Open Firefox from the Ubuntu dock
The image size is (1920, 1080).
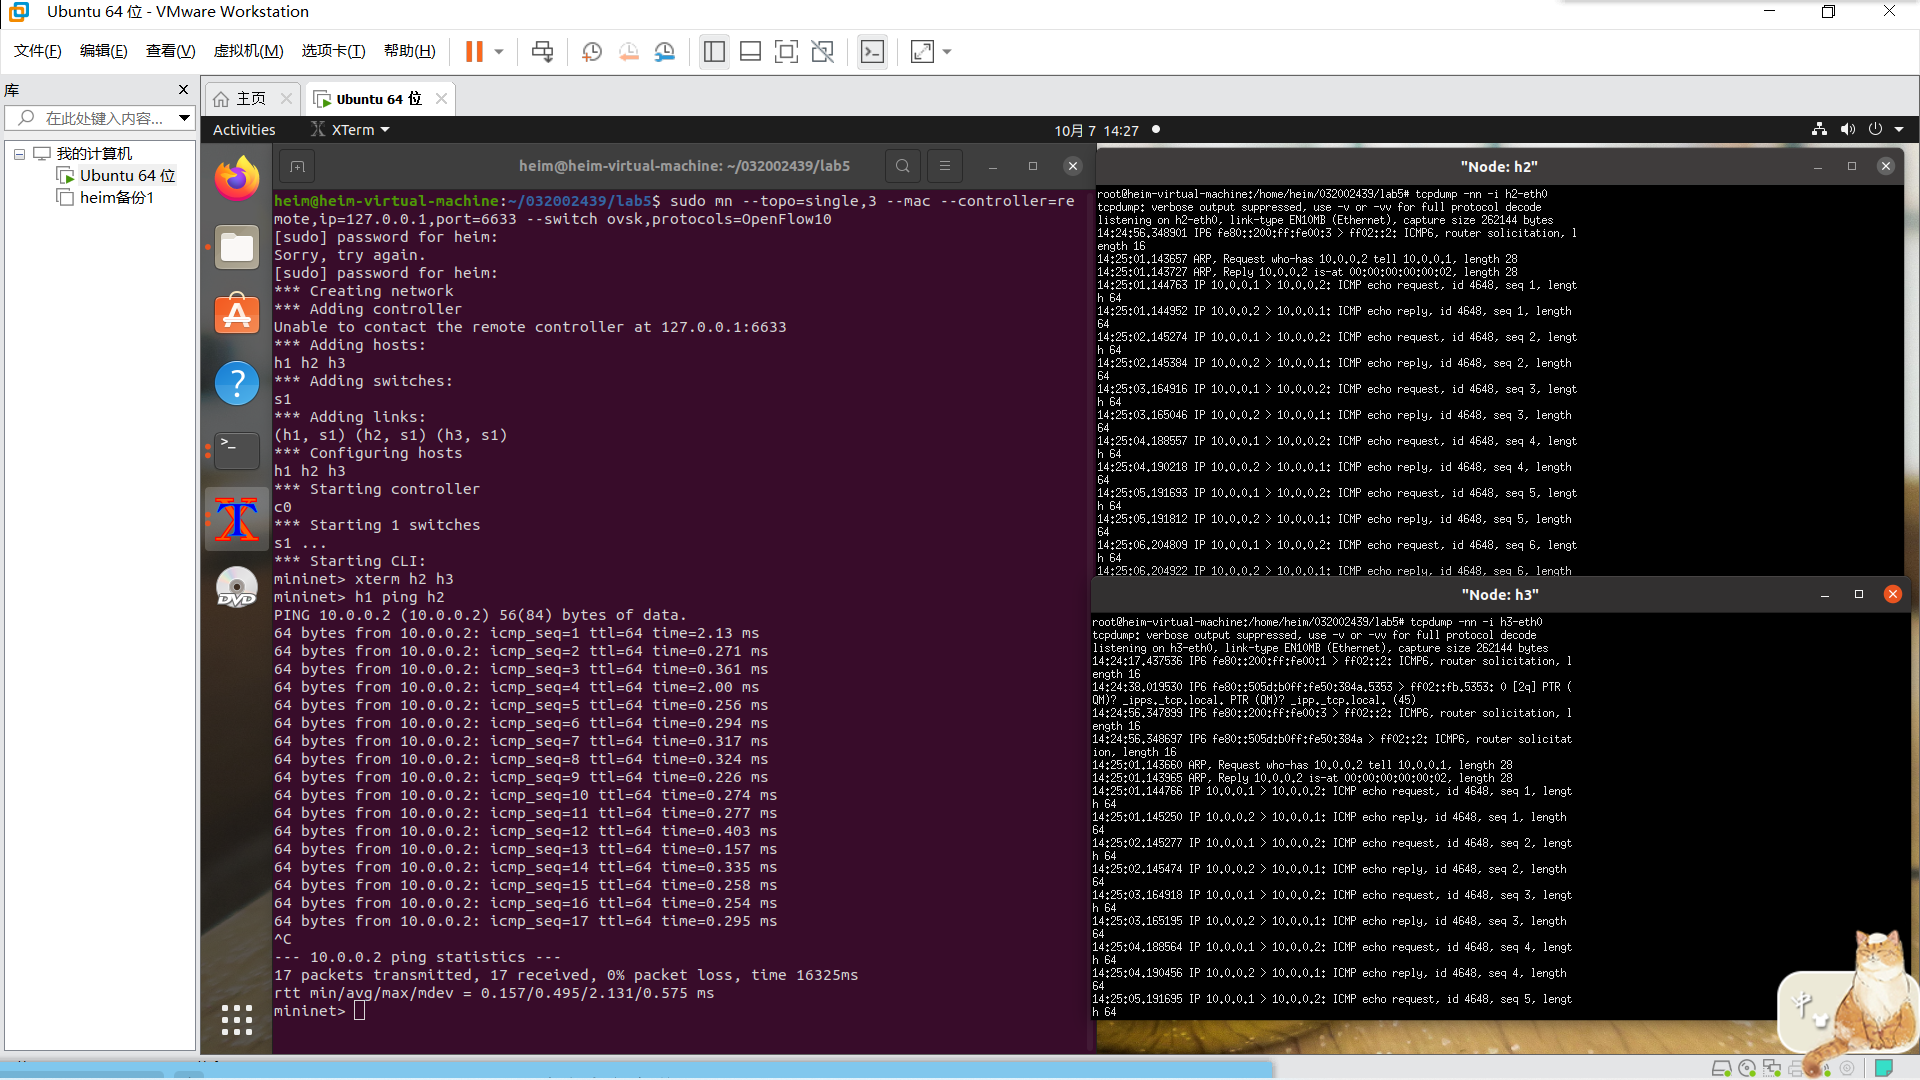pos(237,180)
